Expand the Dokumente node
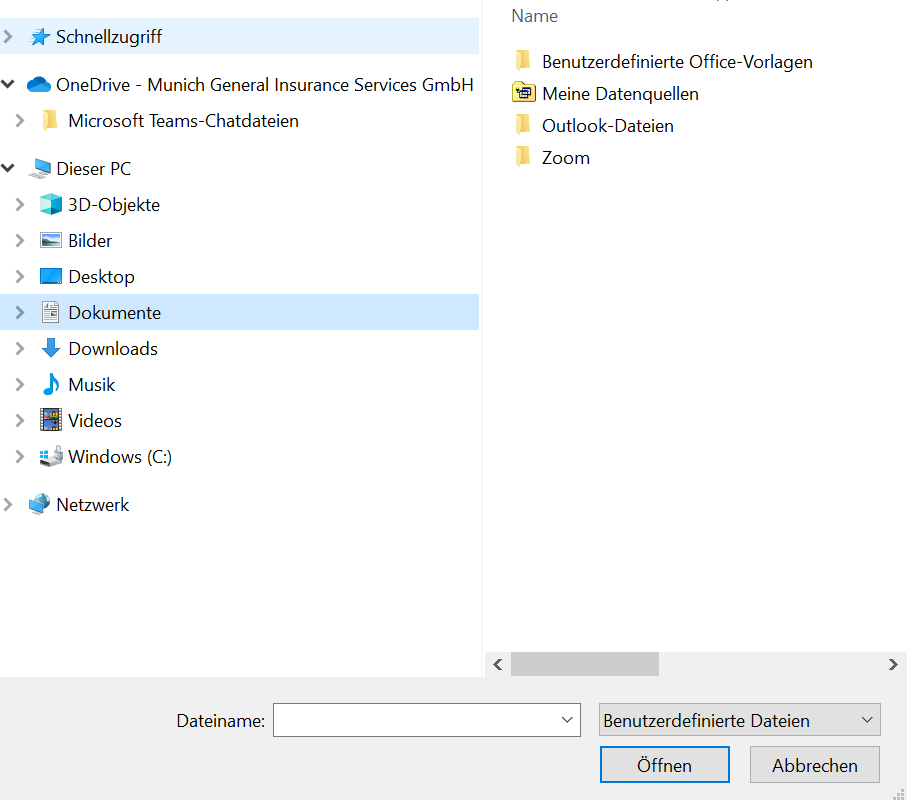 point(20,312)
